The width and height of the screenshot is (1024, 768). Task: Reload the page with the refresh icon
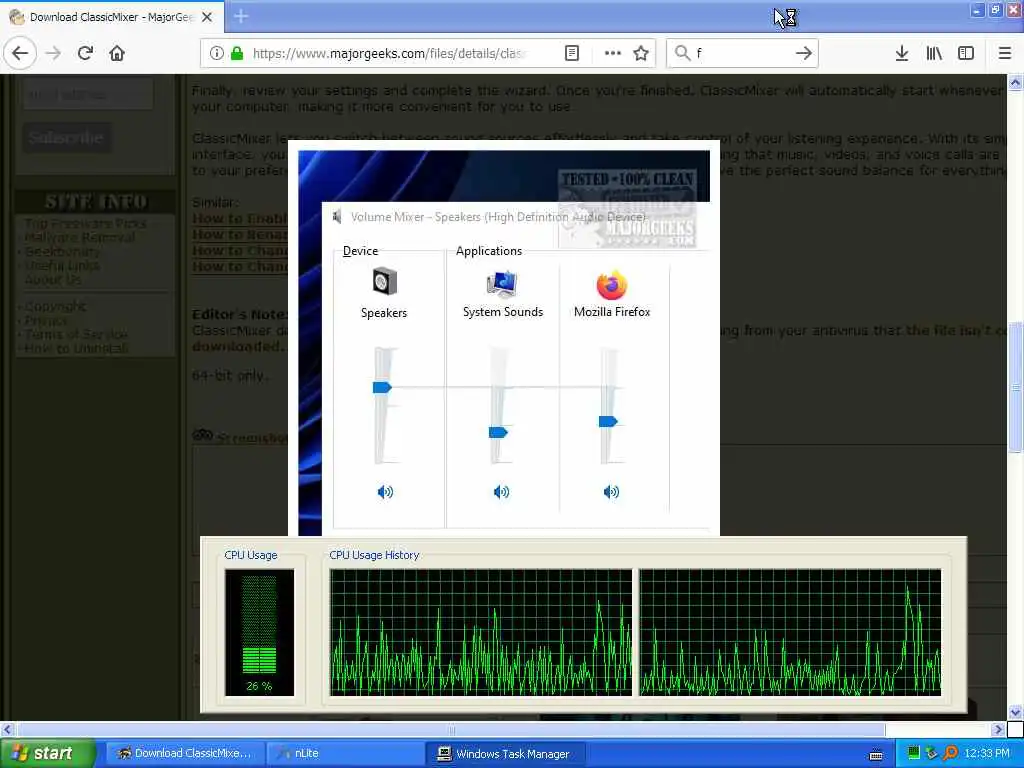(85, 53)
